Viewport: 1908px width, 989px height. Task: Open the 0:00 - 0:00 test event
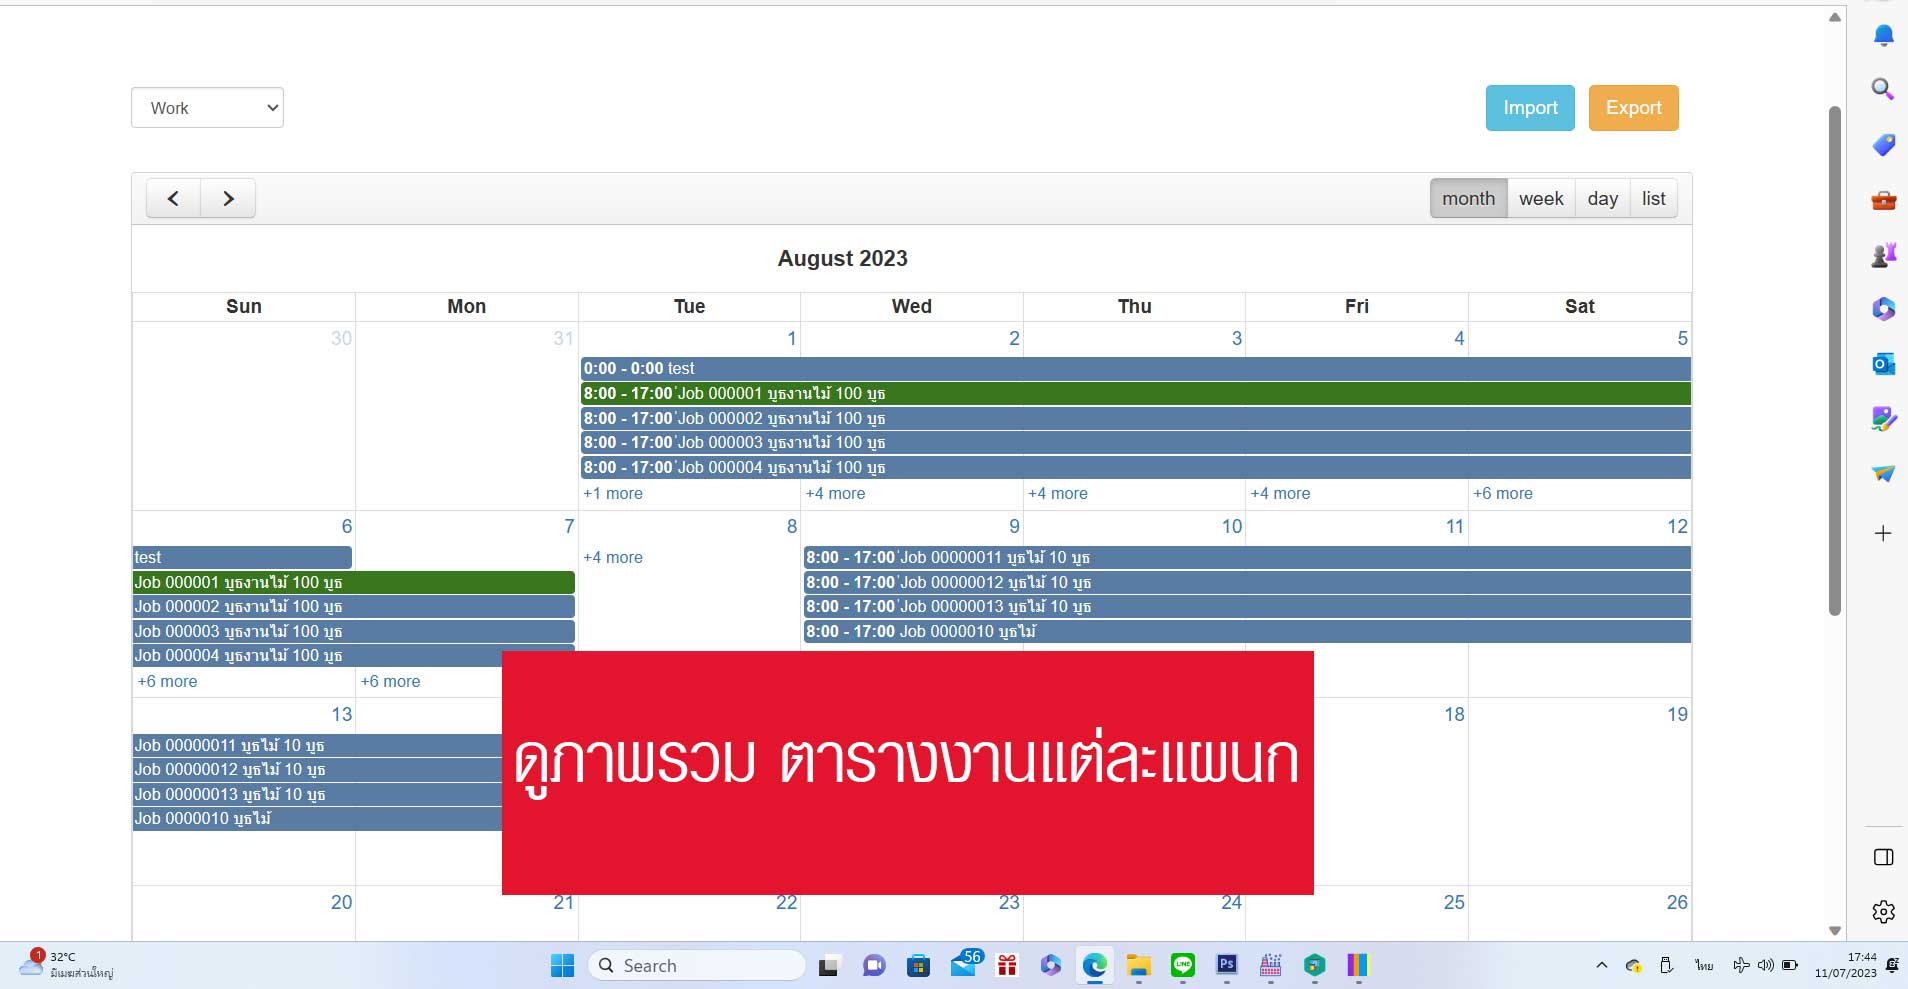point(1136,368)
